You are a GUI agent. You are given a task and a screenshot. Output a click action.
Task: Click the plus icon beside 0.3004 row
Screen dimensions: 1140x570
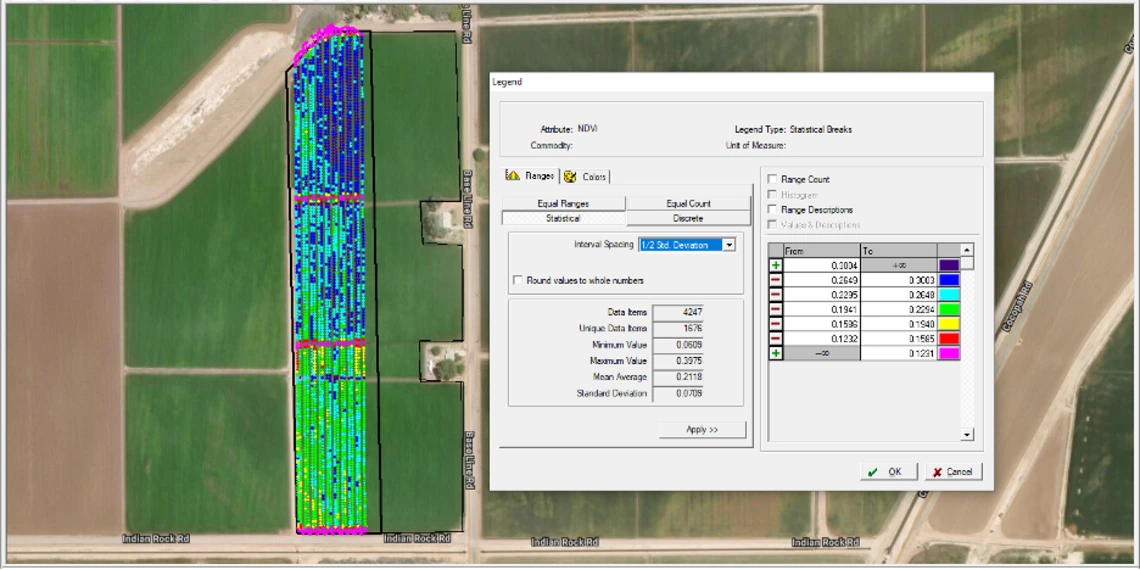pos(776,266)
